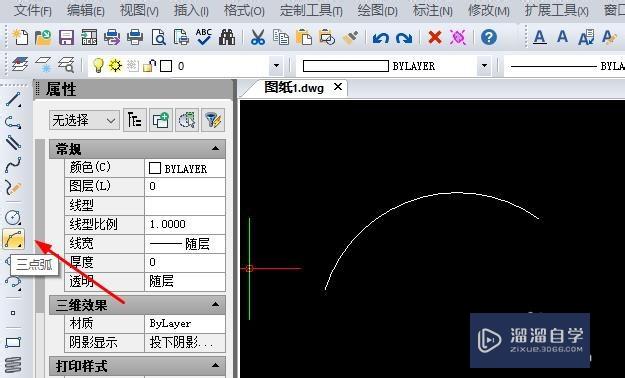Open the 格式(O) menu
This screenshot has height=378, width=625.
(244, 10)
